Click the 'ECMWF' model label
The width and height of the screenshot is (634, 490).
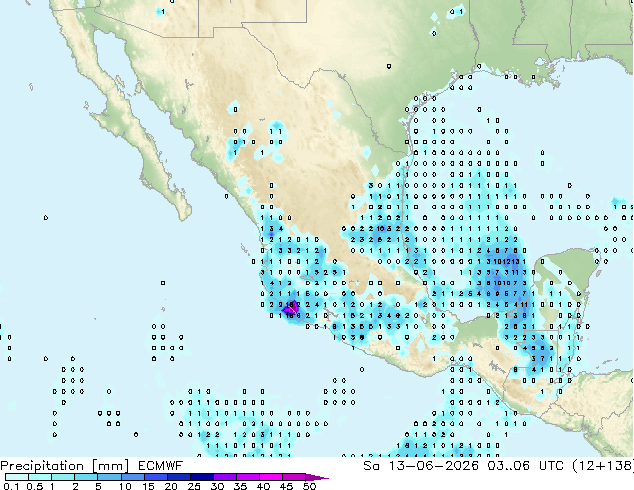(x=161, y=466)
